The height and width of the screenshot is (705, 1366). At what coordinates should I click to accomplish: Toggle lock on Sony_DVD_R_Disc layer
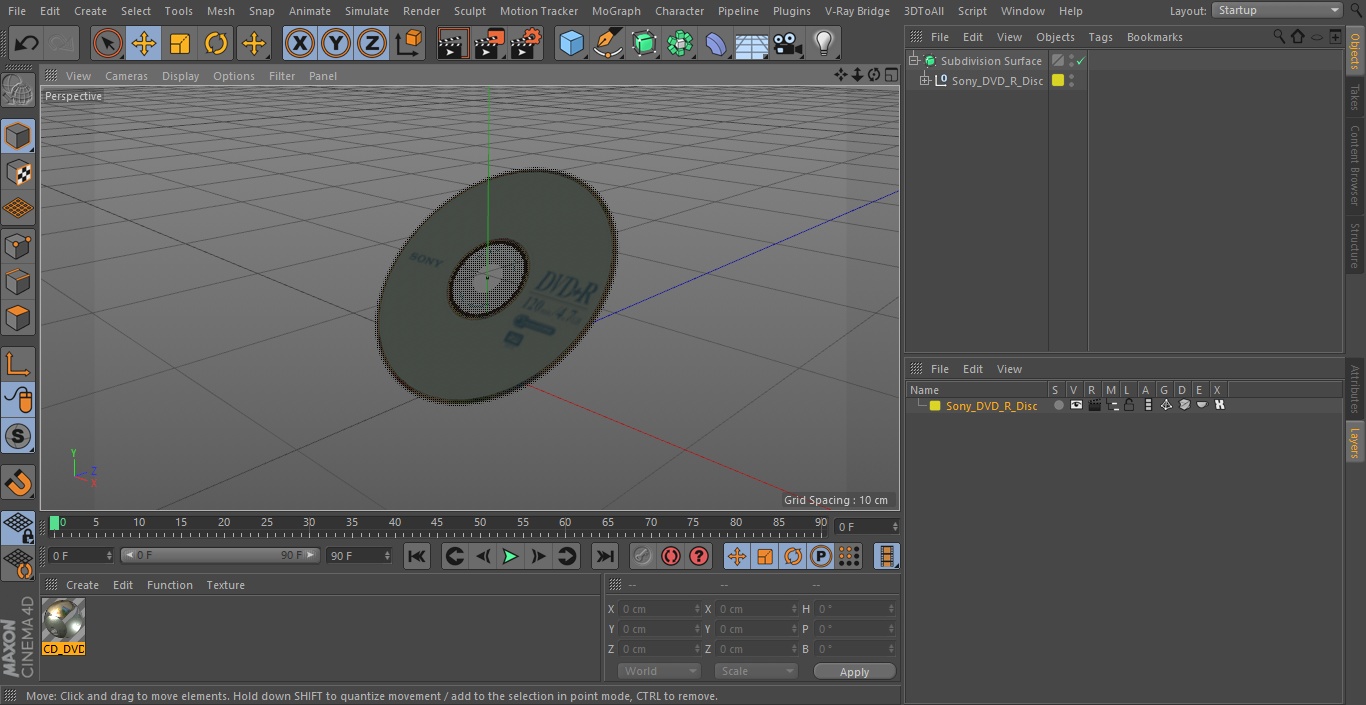pos(1129,406)
